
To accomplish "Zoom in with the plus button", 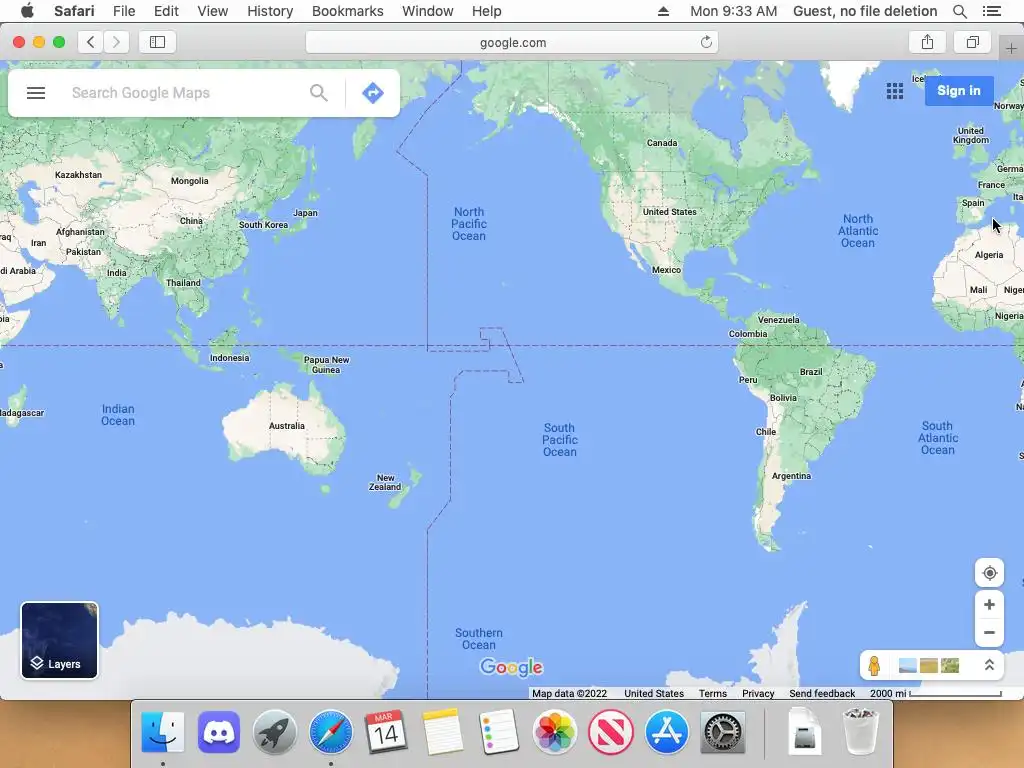I will (989, 605).
